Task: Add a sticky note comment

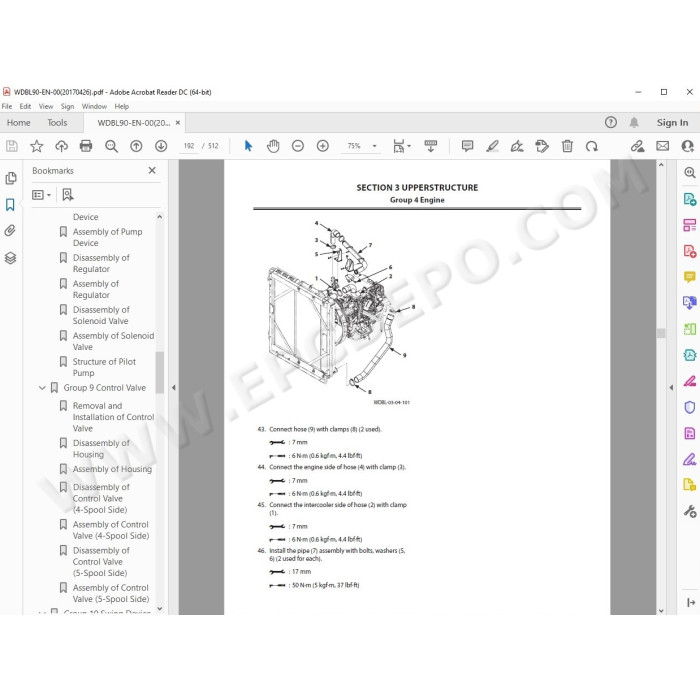Action: click(467, 146)
